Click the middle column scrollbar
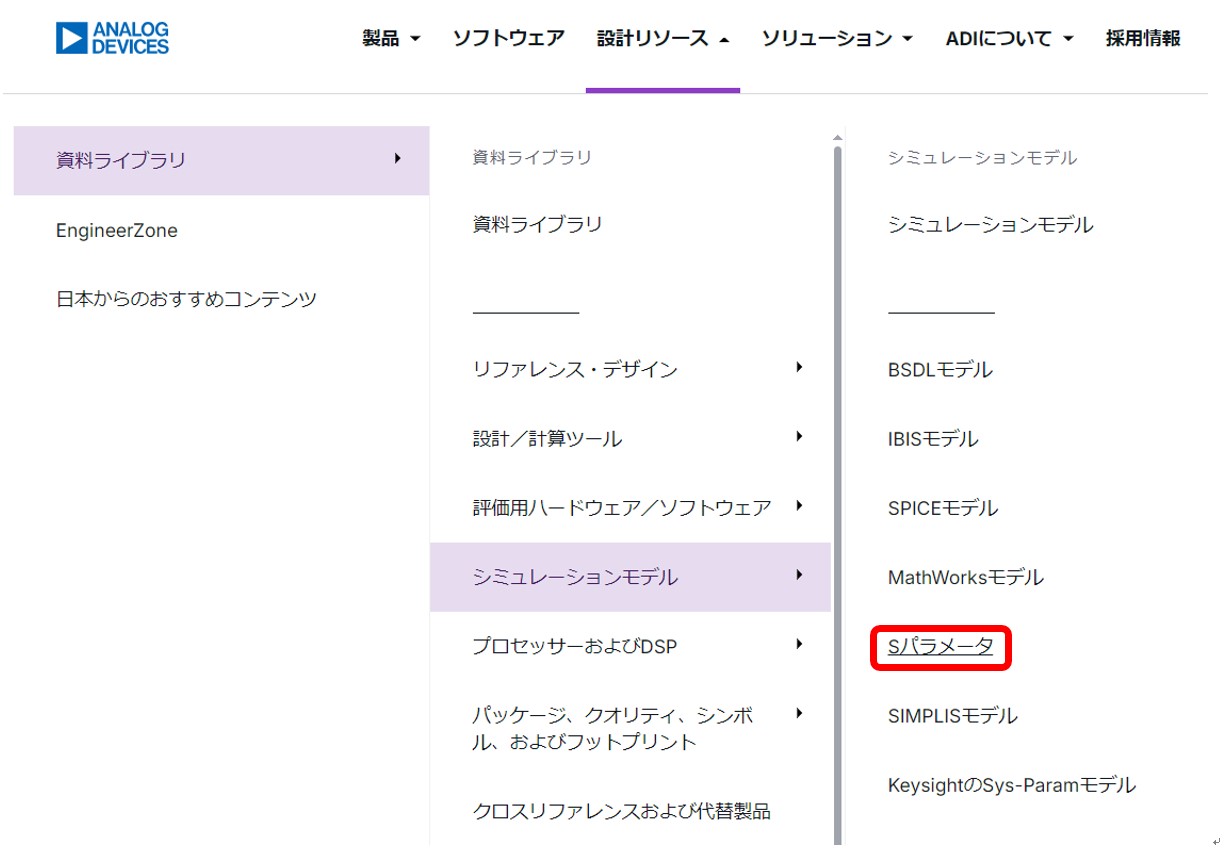The height and width of the screenshot is (853, 1226). [837, 450]
